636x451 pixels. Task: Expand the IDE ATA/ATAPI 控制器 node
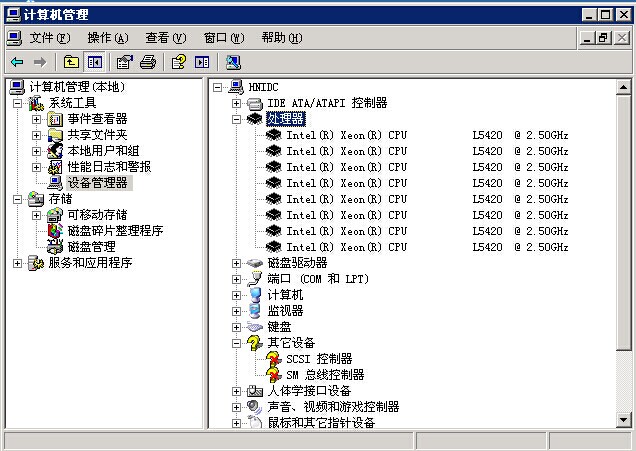coord(237,103)
